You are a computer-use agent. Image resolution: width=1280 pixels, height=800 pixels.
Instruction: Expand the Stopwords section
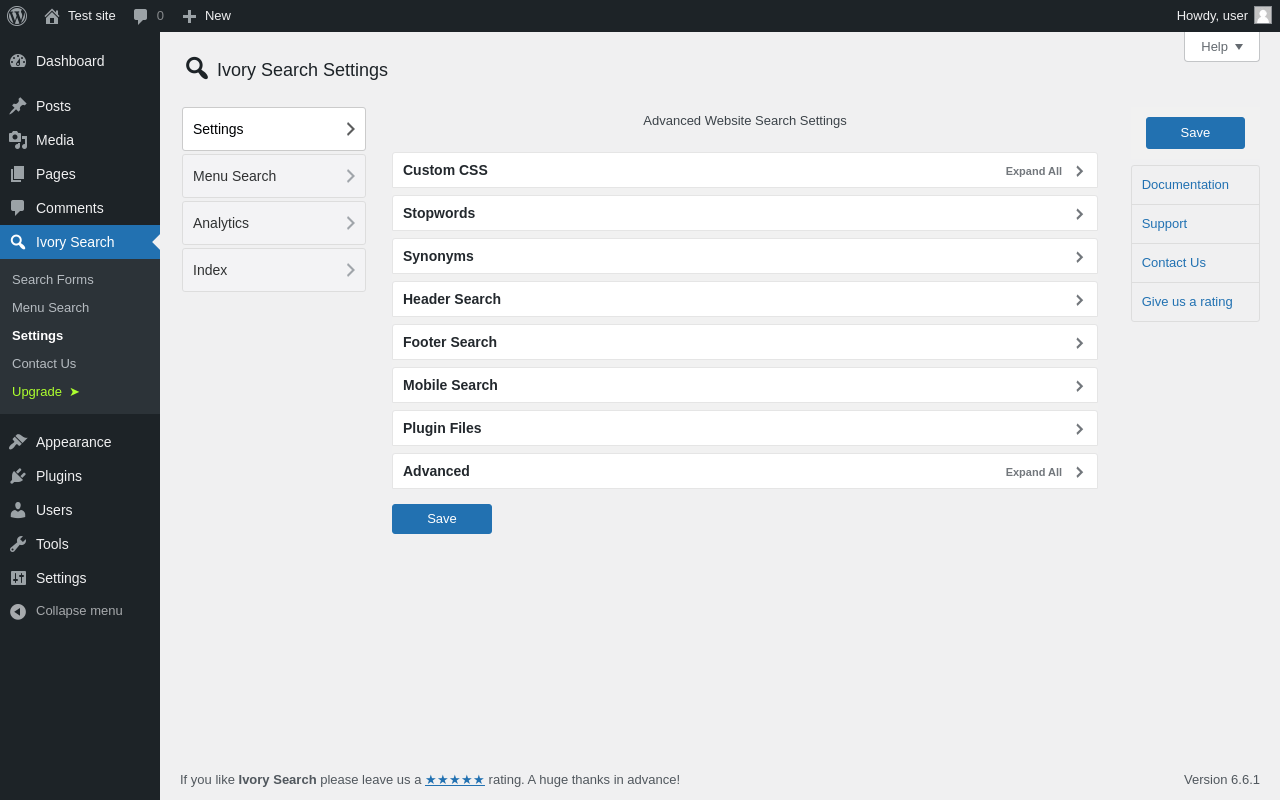coord(745,213)
